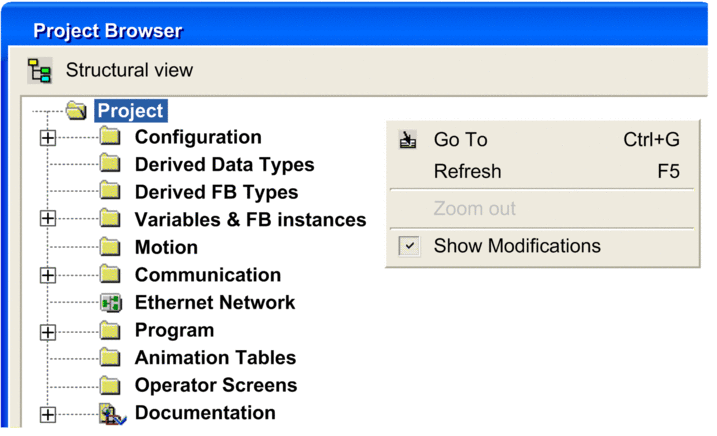Screen dimensions: 717x436
Task: Expand the Documentation node
Action: click(x=48, y=415)
